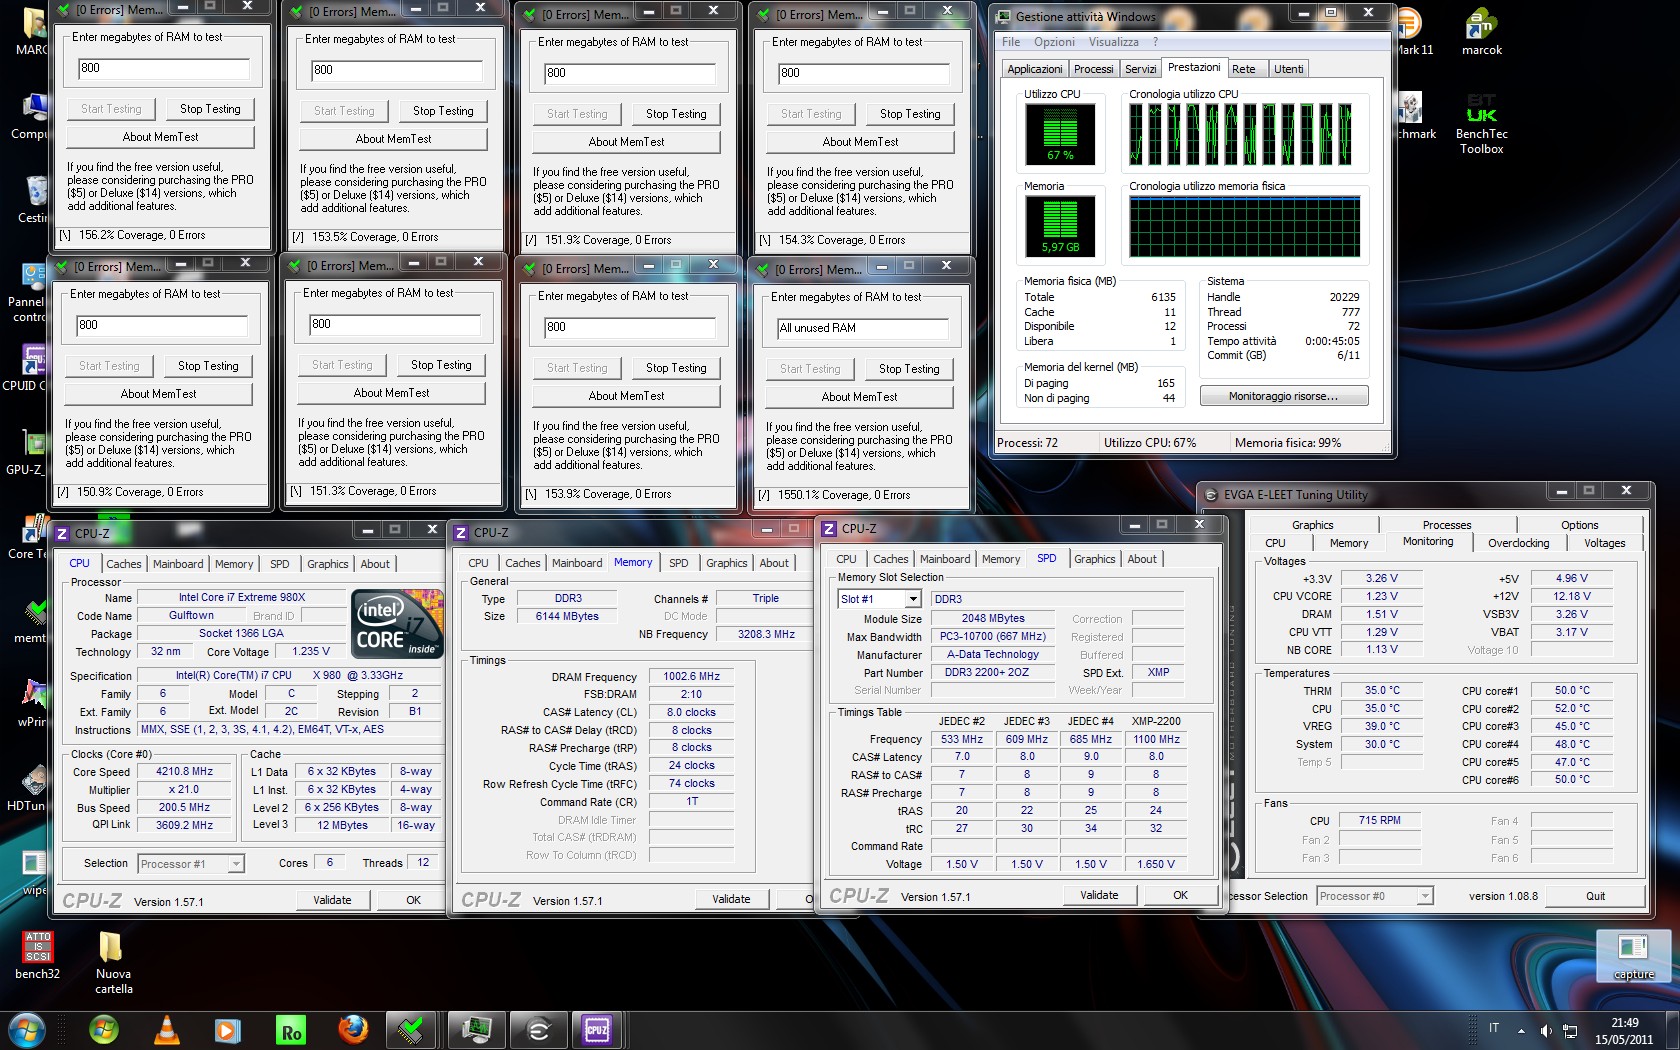Select the marcok desktop icon
1680x1050 pixels.
coord(1481,32)
